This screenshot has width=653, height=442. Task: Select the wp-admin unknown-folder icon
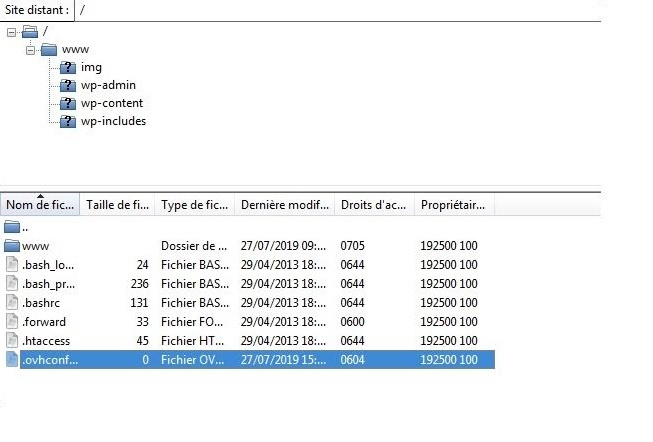click(x=68, y=85)
